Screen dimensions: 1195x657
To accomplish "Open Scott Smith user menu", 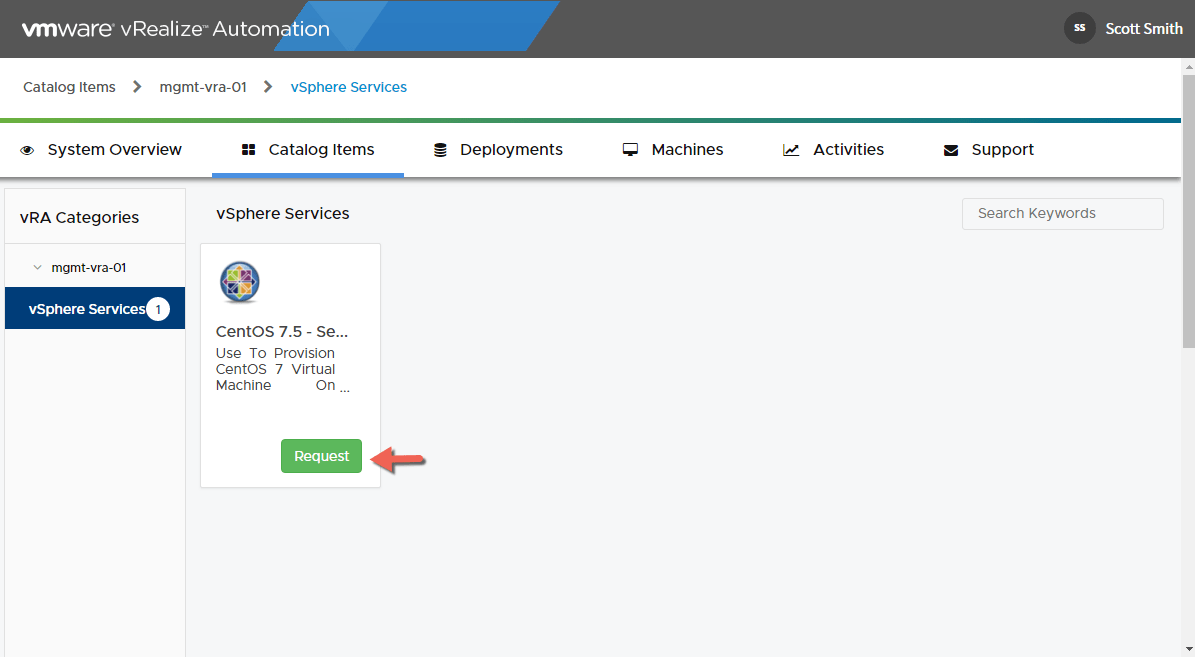I will [x=1143, y=29].
